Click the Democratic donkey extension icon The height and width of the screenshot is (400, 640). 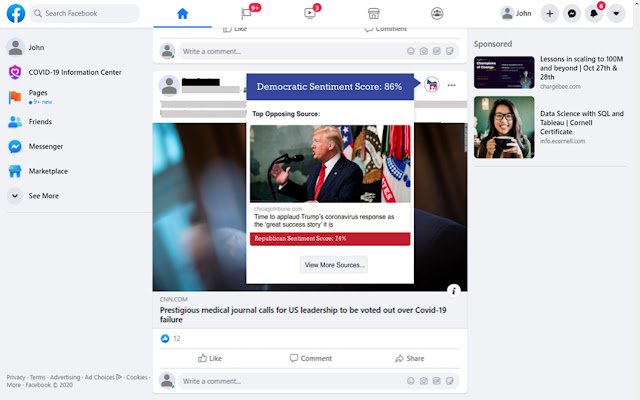(431, 85)
